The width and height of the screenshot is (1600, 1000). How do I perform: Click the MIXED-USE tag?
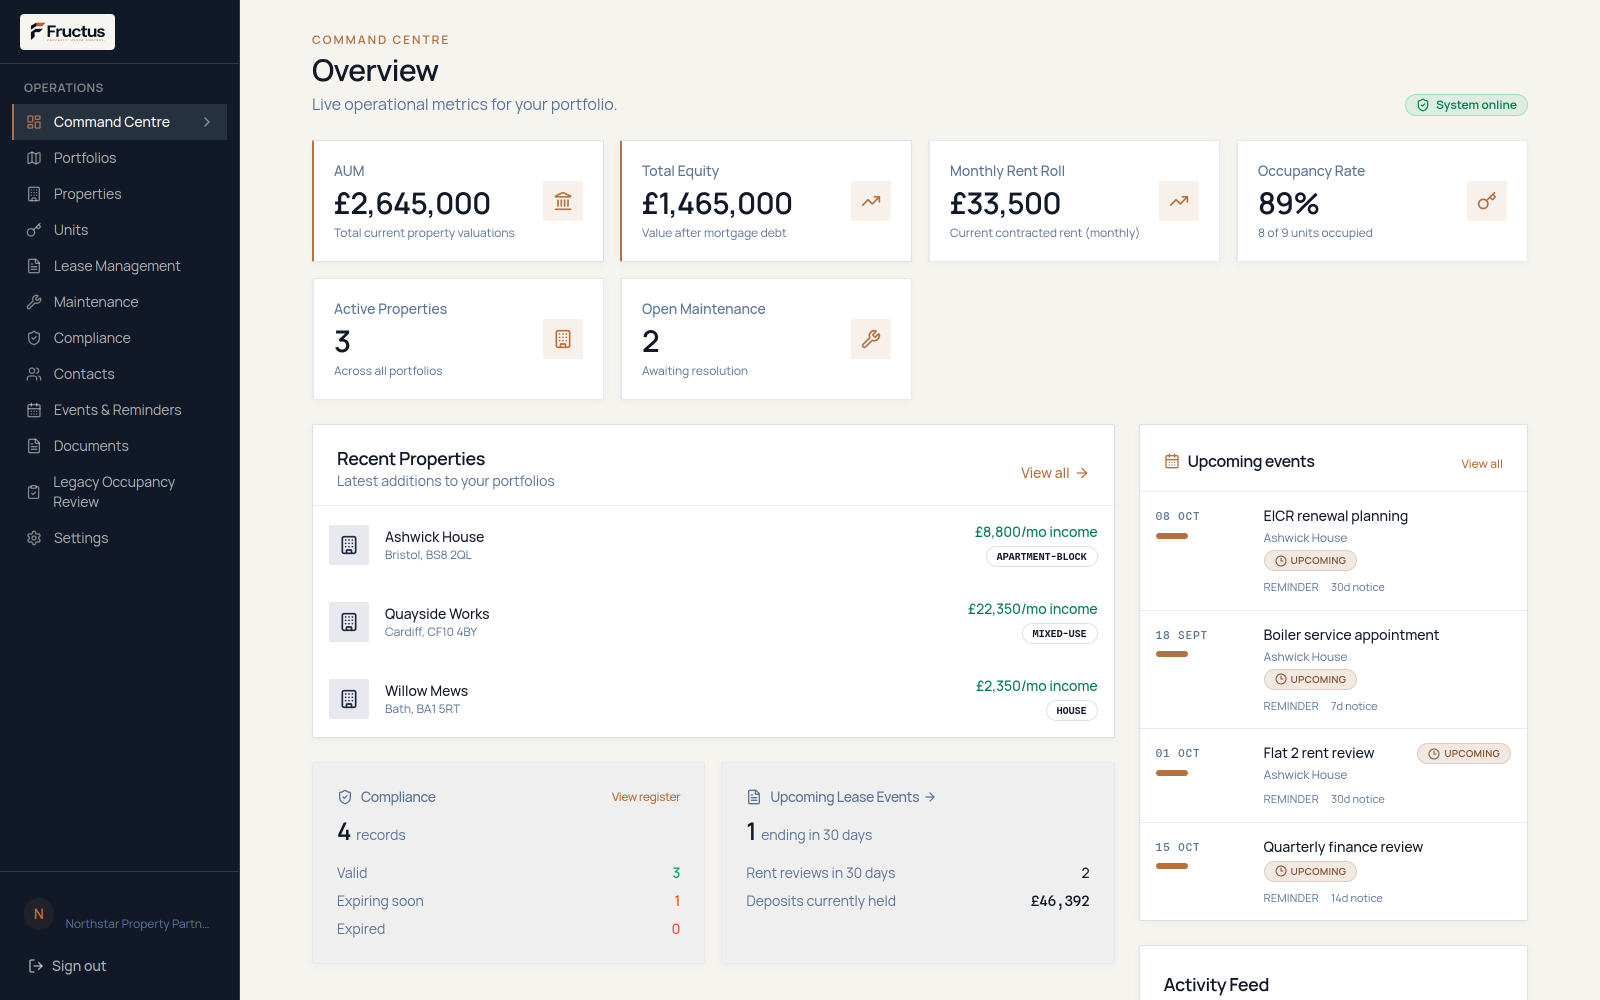1059,634
